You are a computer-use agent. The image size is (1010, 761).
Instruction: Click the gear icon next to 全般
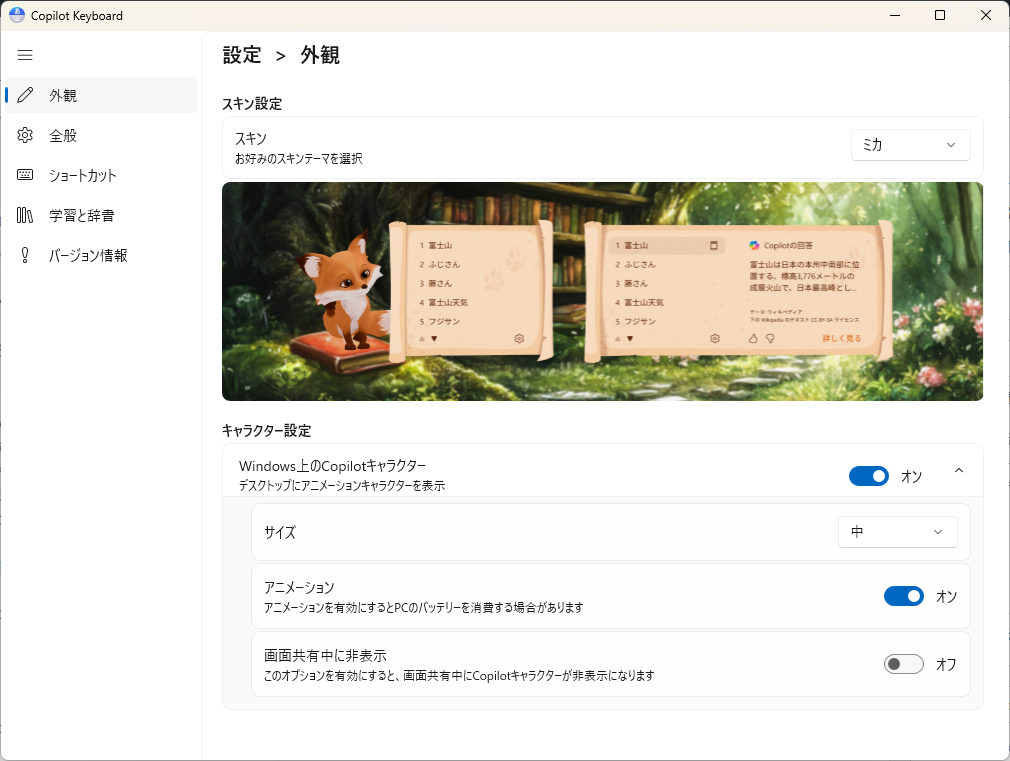click(25, 135)
